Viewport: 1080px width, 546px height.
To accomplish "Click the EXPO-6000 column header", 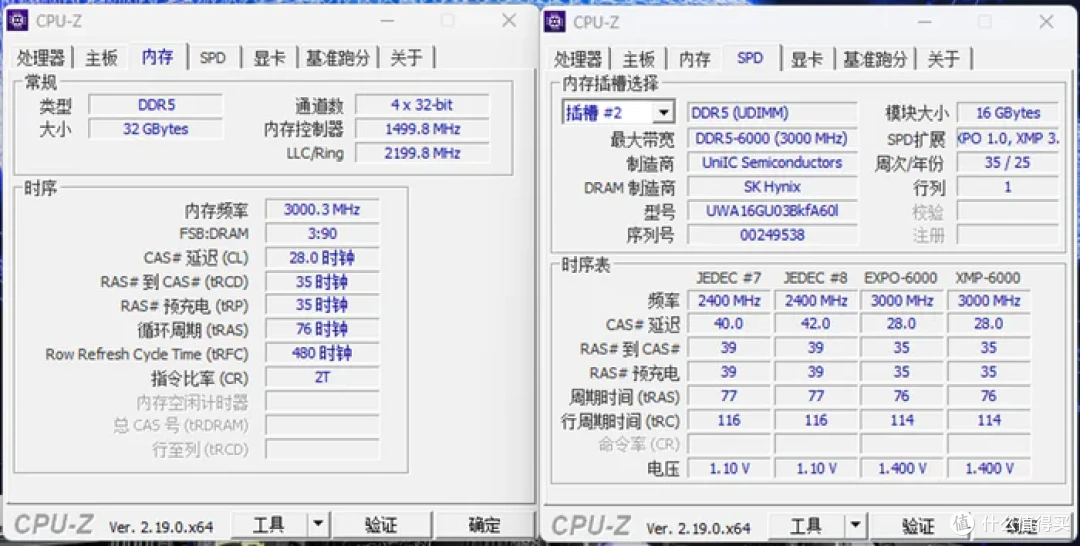I will [x=901, y=278].
